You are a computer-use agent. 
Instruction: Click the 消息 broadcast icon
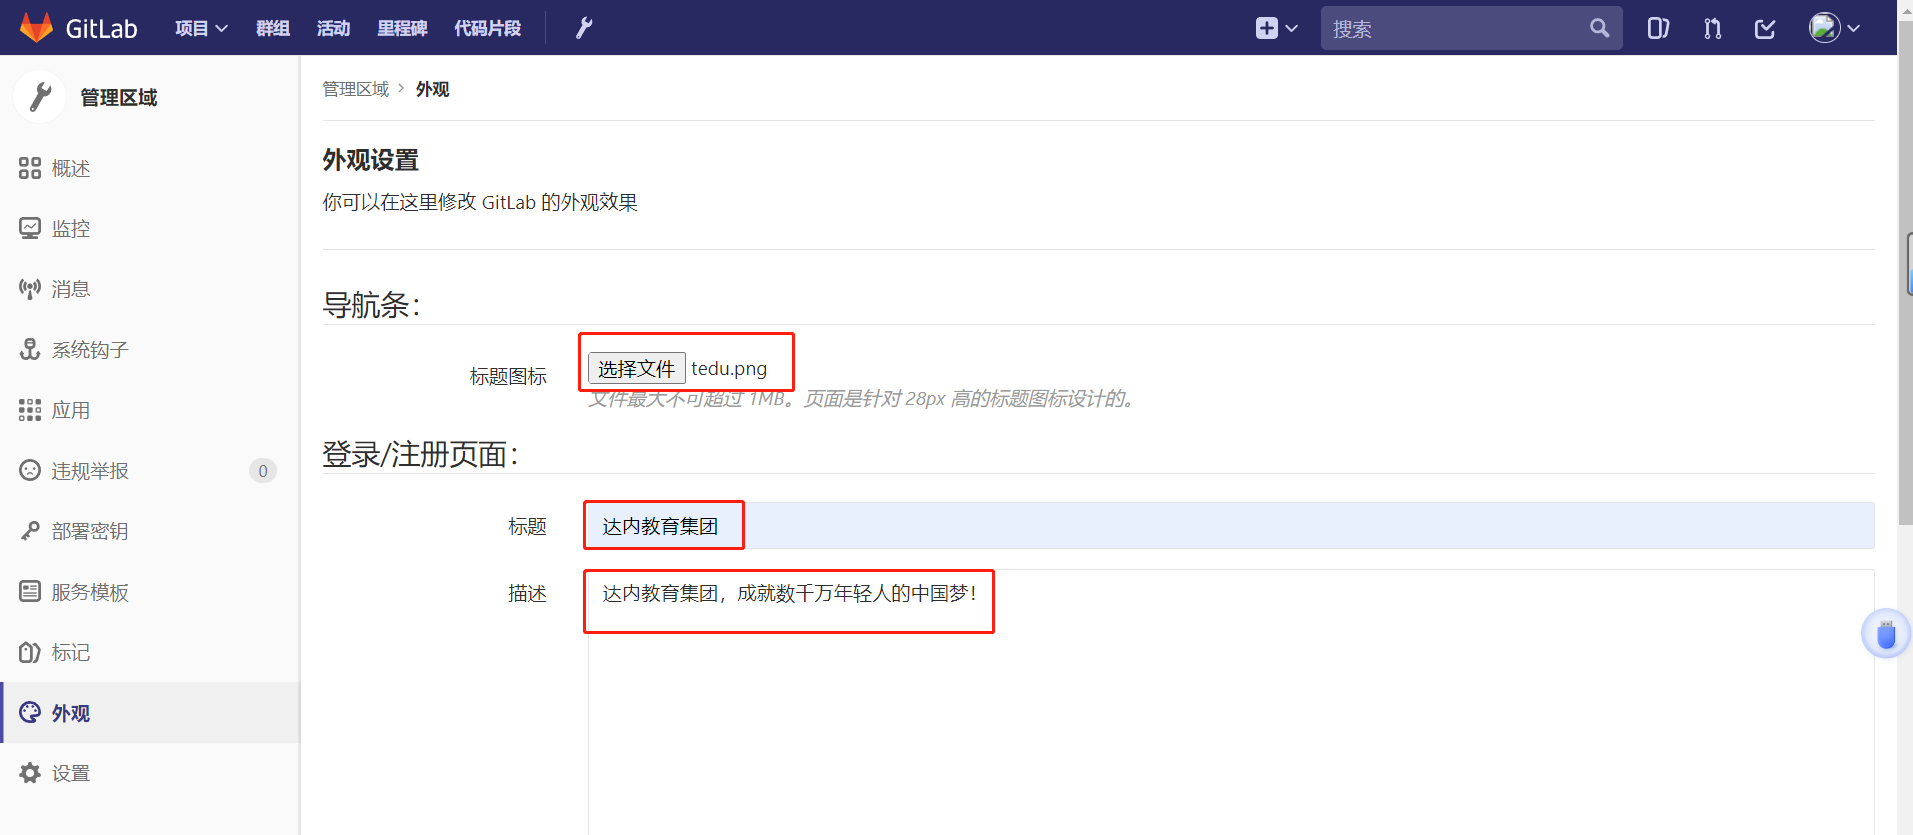coord(30,289)
